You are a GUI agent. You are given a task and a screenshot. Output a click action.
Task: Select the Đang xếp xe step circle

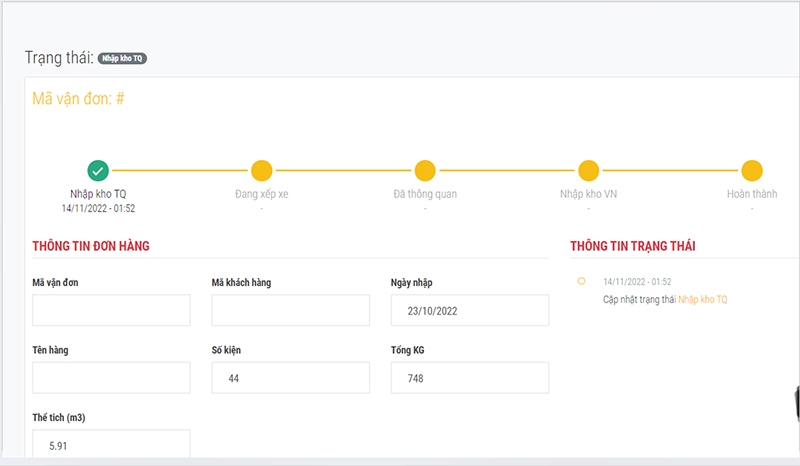click(262, 170)
